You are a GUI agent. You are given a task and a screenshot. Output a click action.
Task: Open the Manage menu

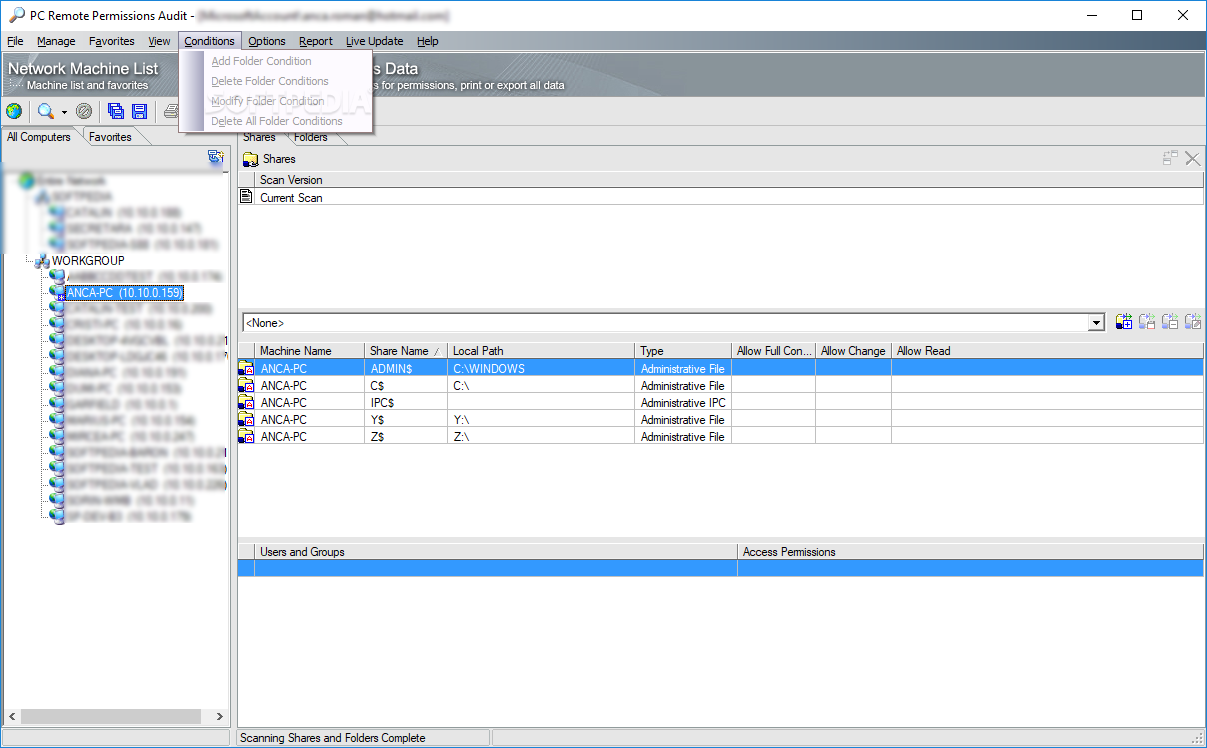(x=56, y=41)
